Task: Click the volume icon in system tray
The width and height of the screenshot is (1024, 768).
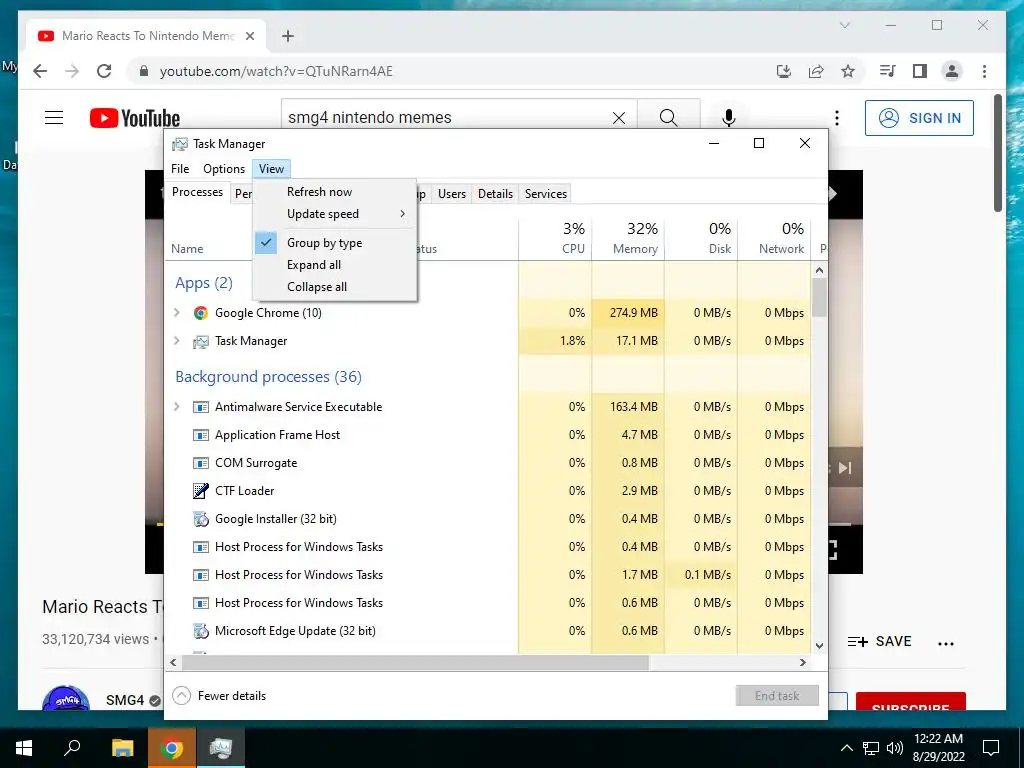Action: click(895, 748)
